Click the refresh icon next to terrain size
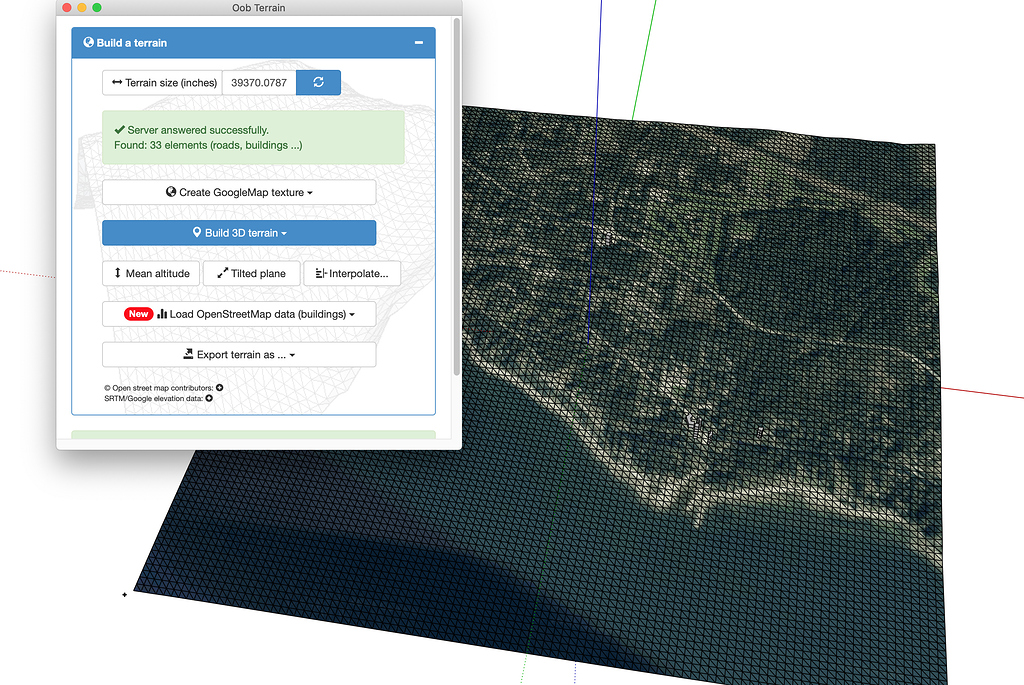The image size is (1024, 685). [x=318, y=82]
